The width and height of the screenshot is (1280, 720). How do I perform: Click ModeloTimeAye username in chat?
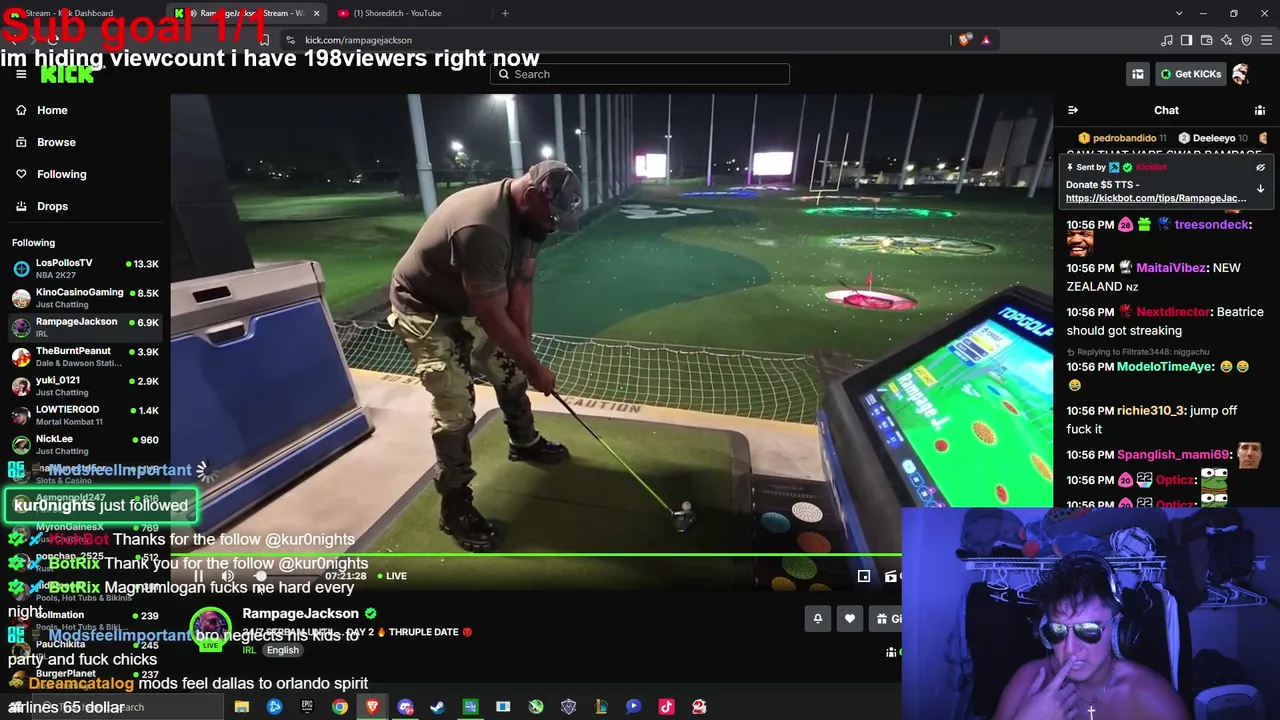click(x=1165, y=367)
